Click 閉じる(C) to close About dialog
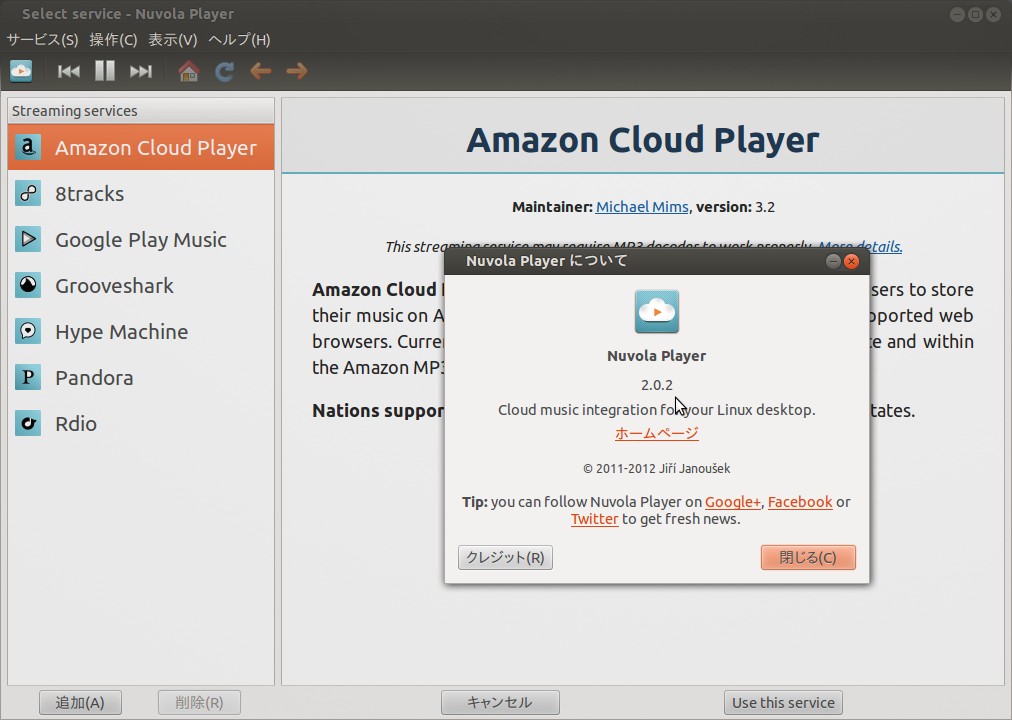 [x=808, y=557]
